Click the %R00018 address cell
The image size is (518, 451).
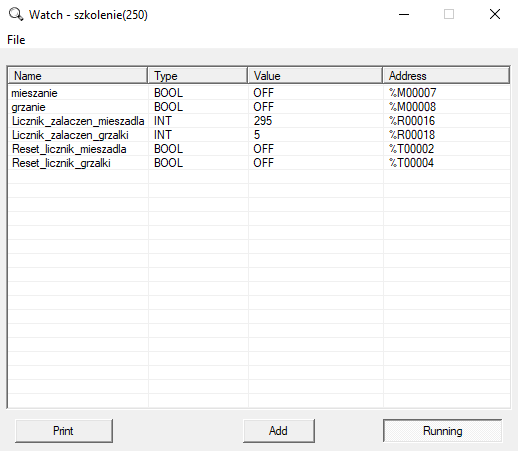(x=412, y=135)
